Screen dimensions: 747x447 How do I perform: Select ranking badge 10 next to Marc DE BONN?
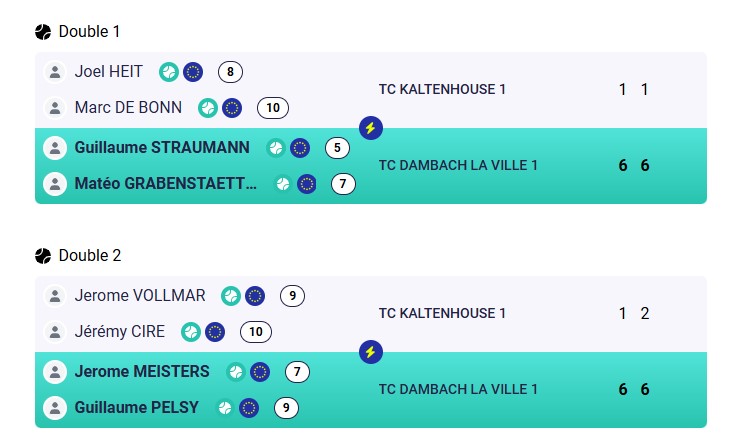[273, 108]
